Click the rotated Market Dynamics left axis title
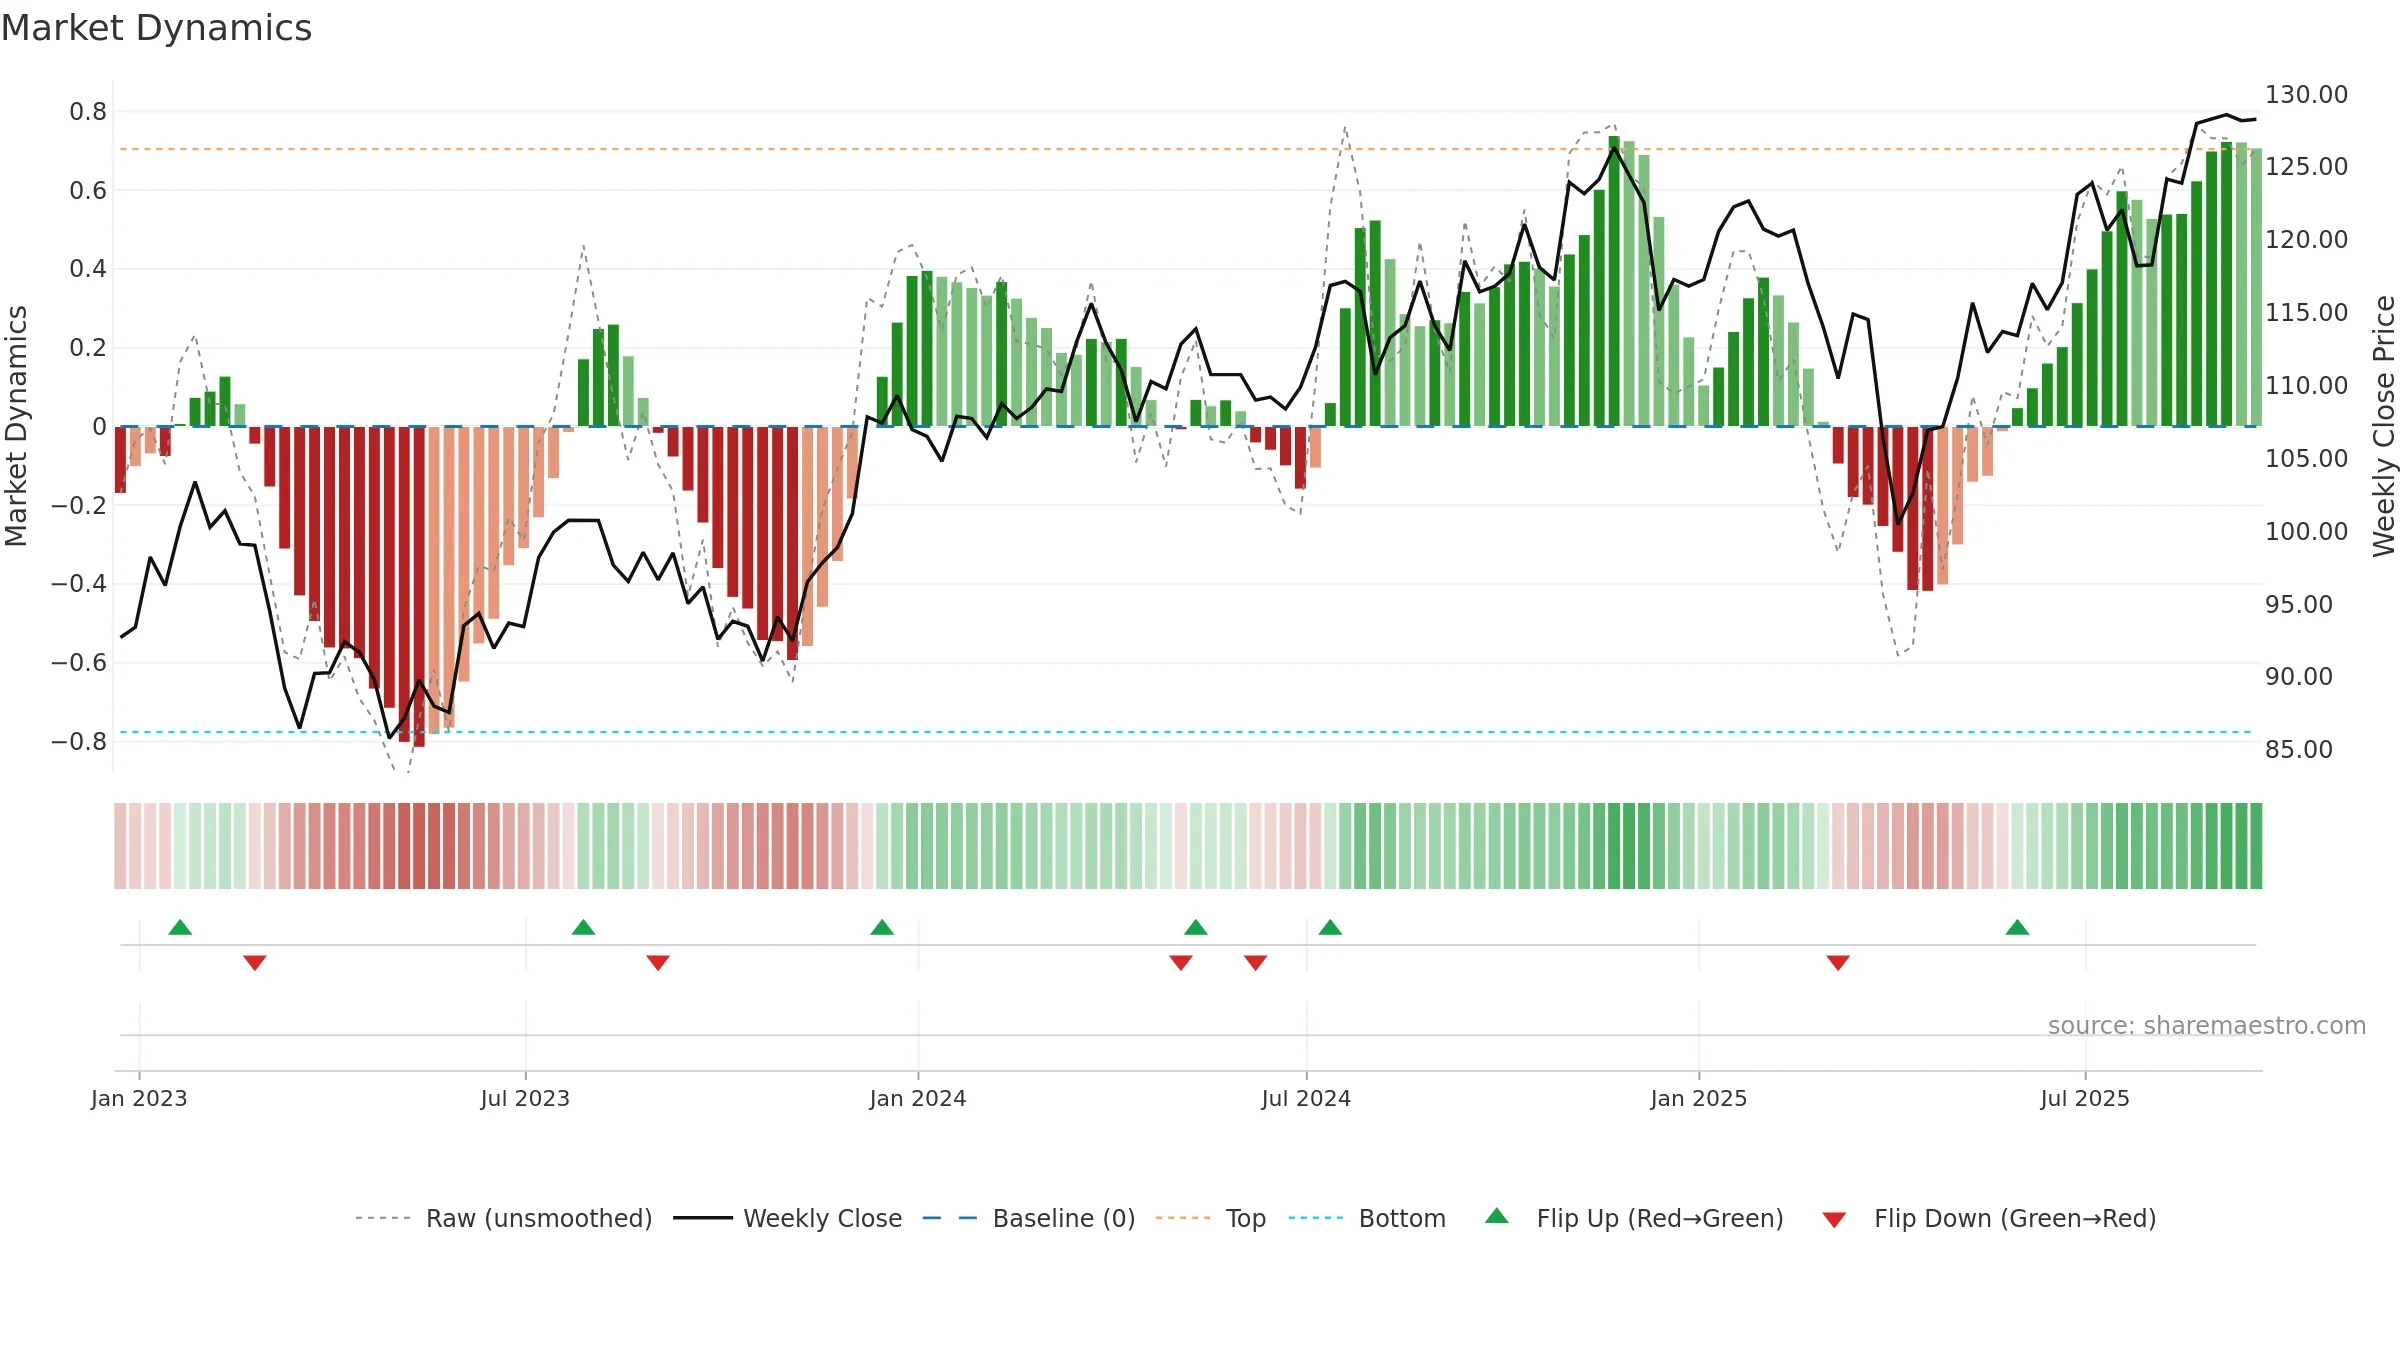 (16, 426)
